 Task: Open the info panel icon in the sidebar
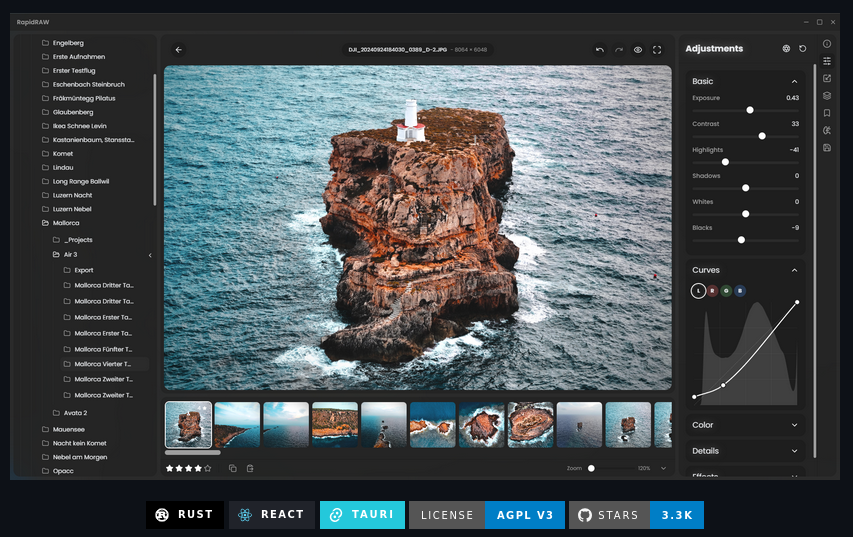[827, 44]
